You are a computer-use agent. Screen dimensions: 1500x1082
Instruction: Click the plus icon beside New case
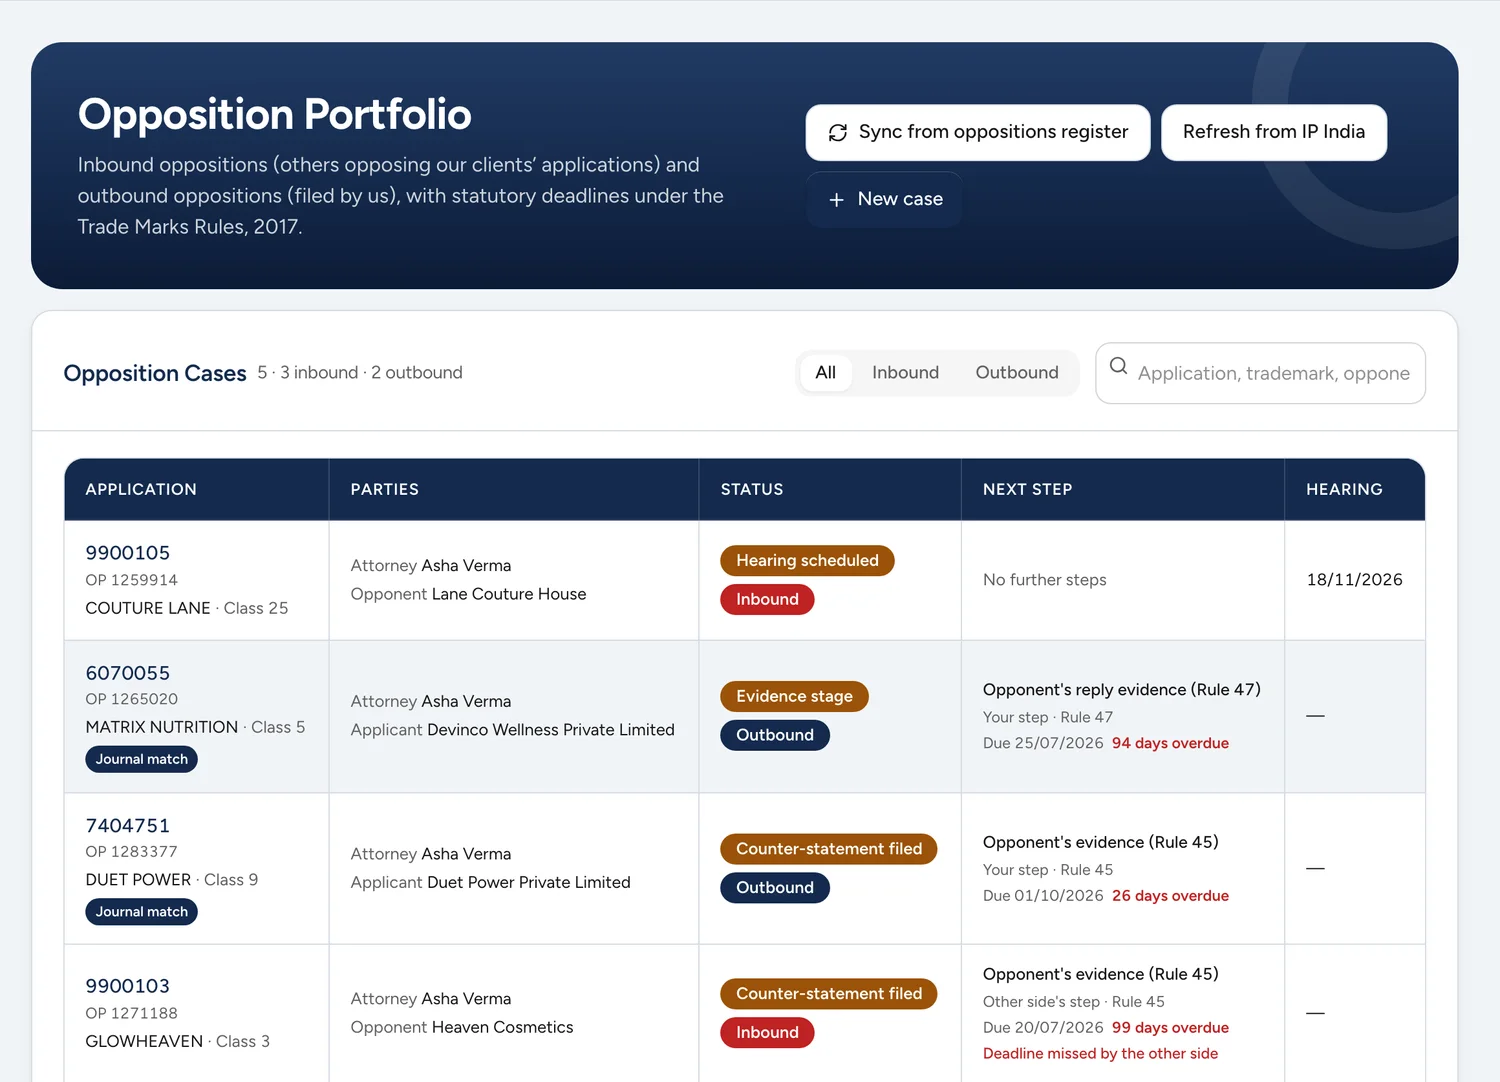pos(837,200)
